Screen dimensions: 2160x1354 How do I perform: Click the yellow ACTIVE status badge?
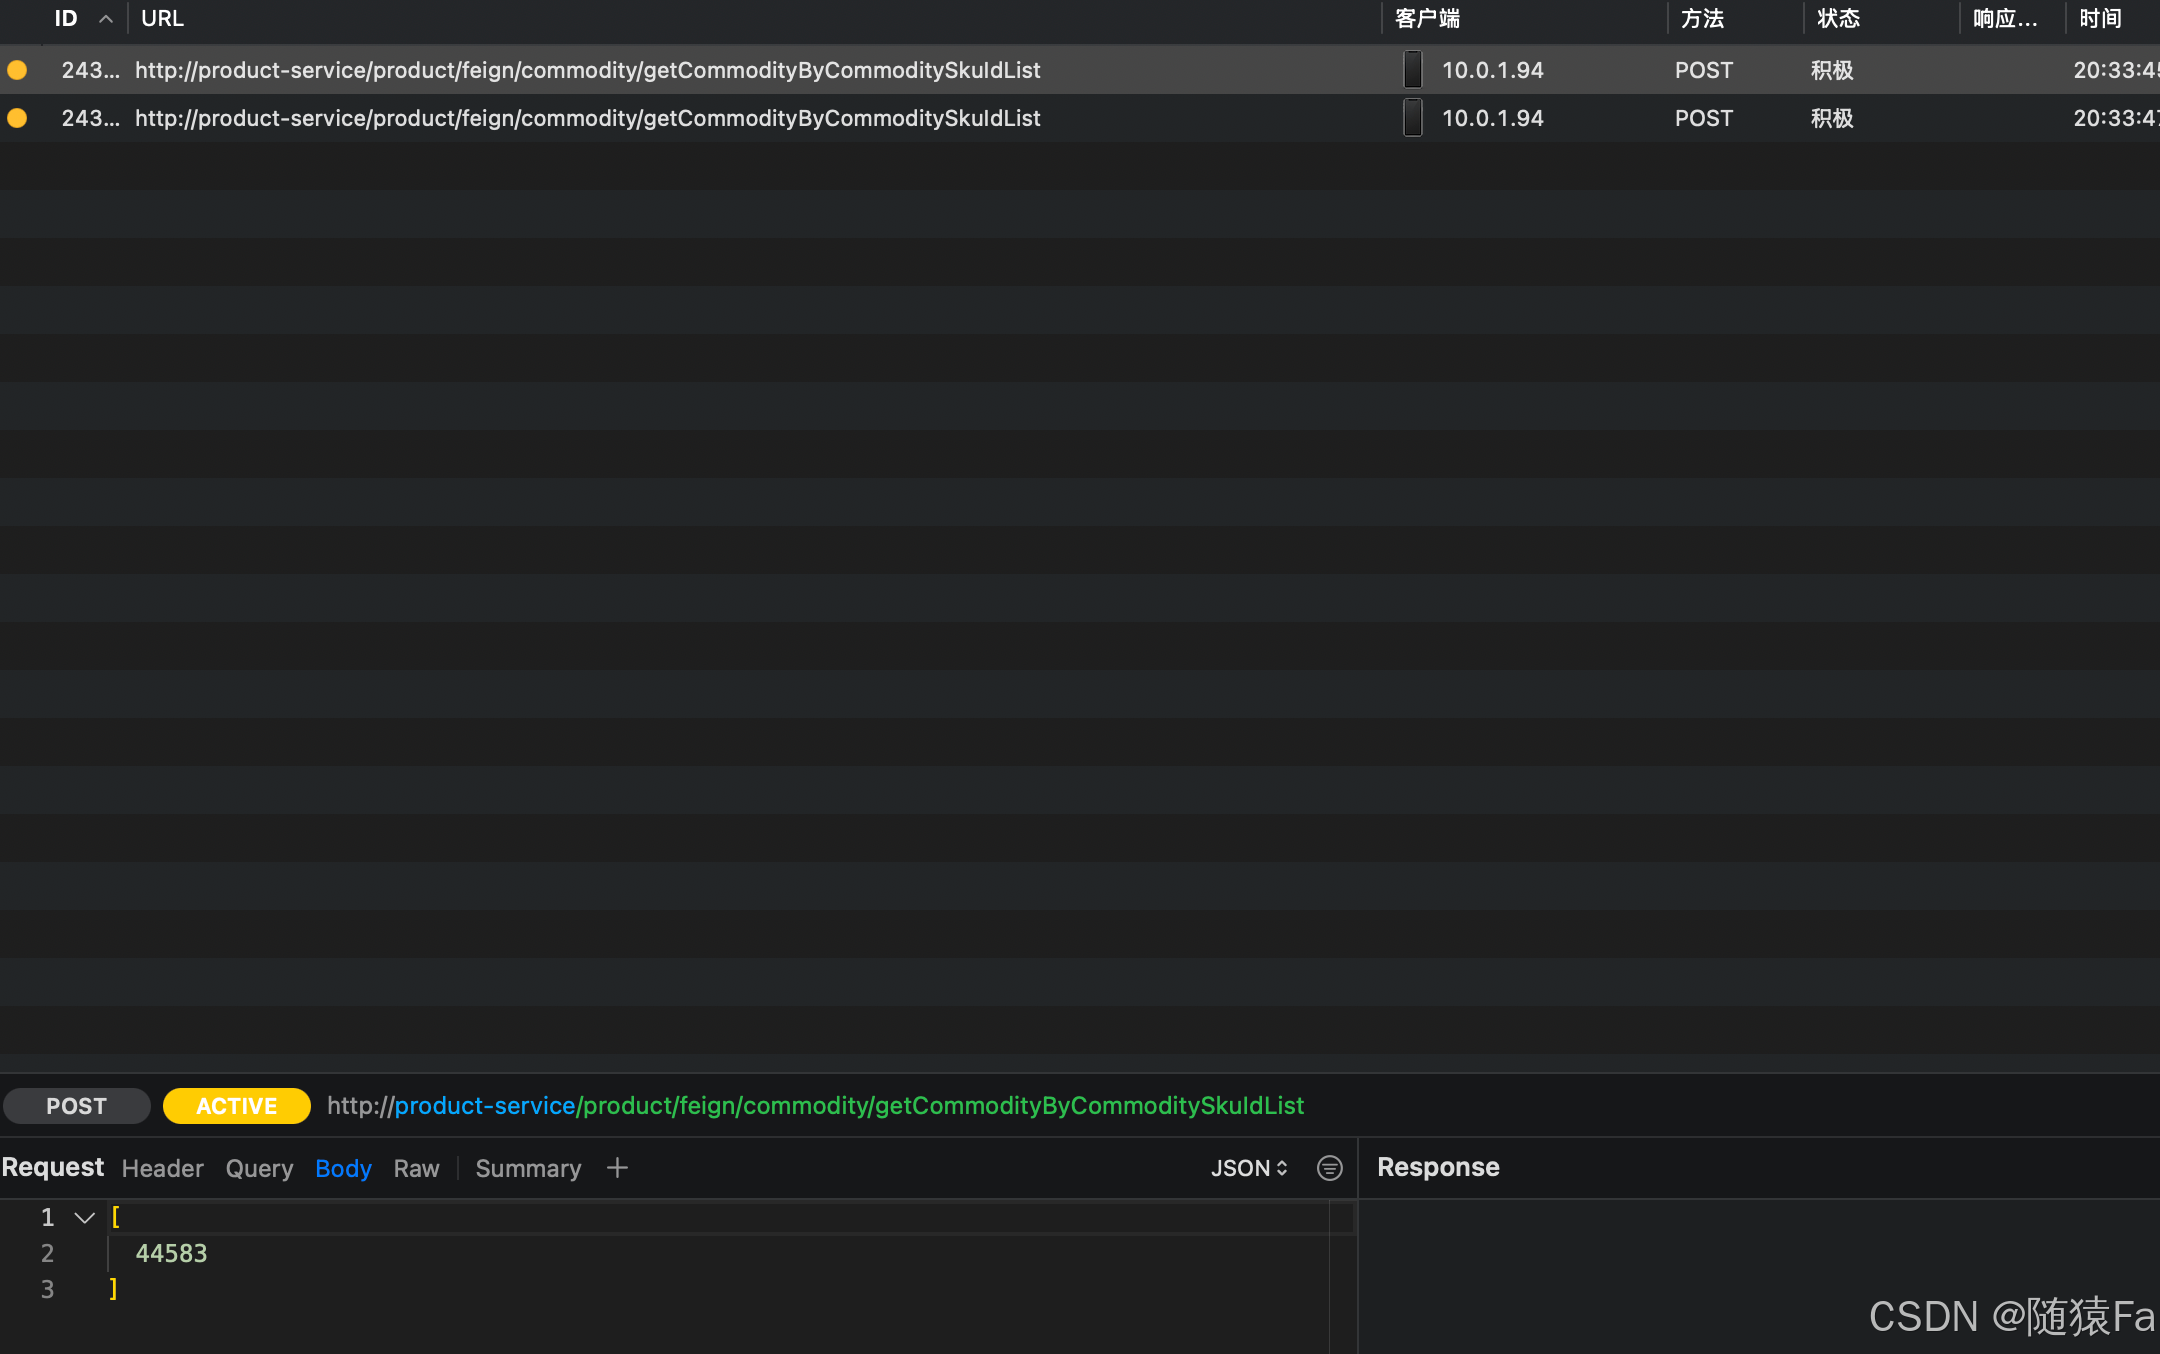coord(237,1106)
